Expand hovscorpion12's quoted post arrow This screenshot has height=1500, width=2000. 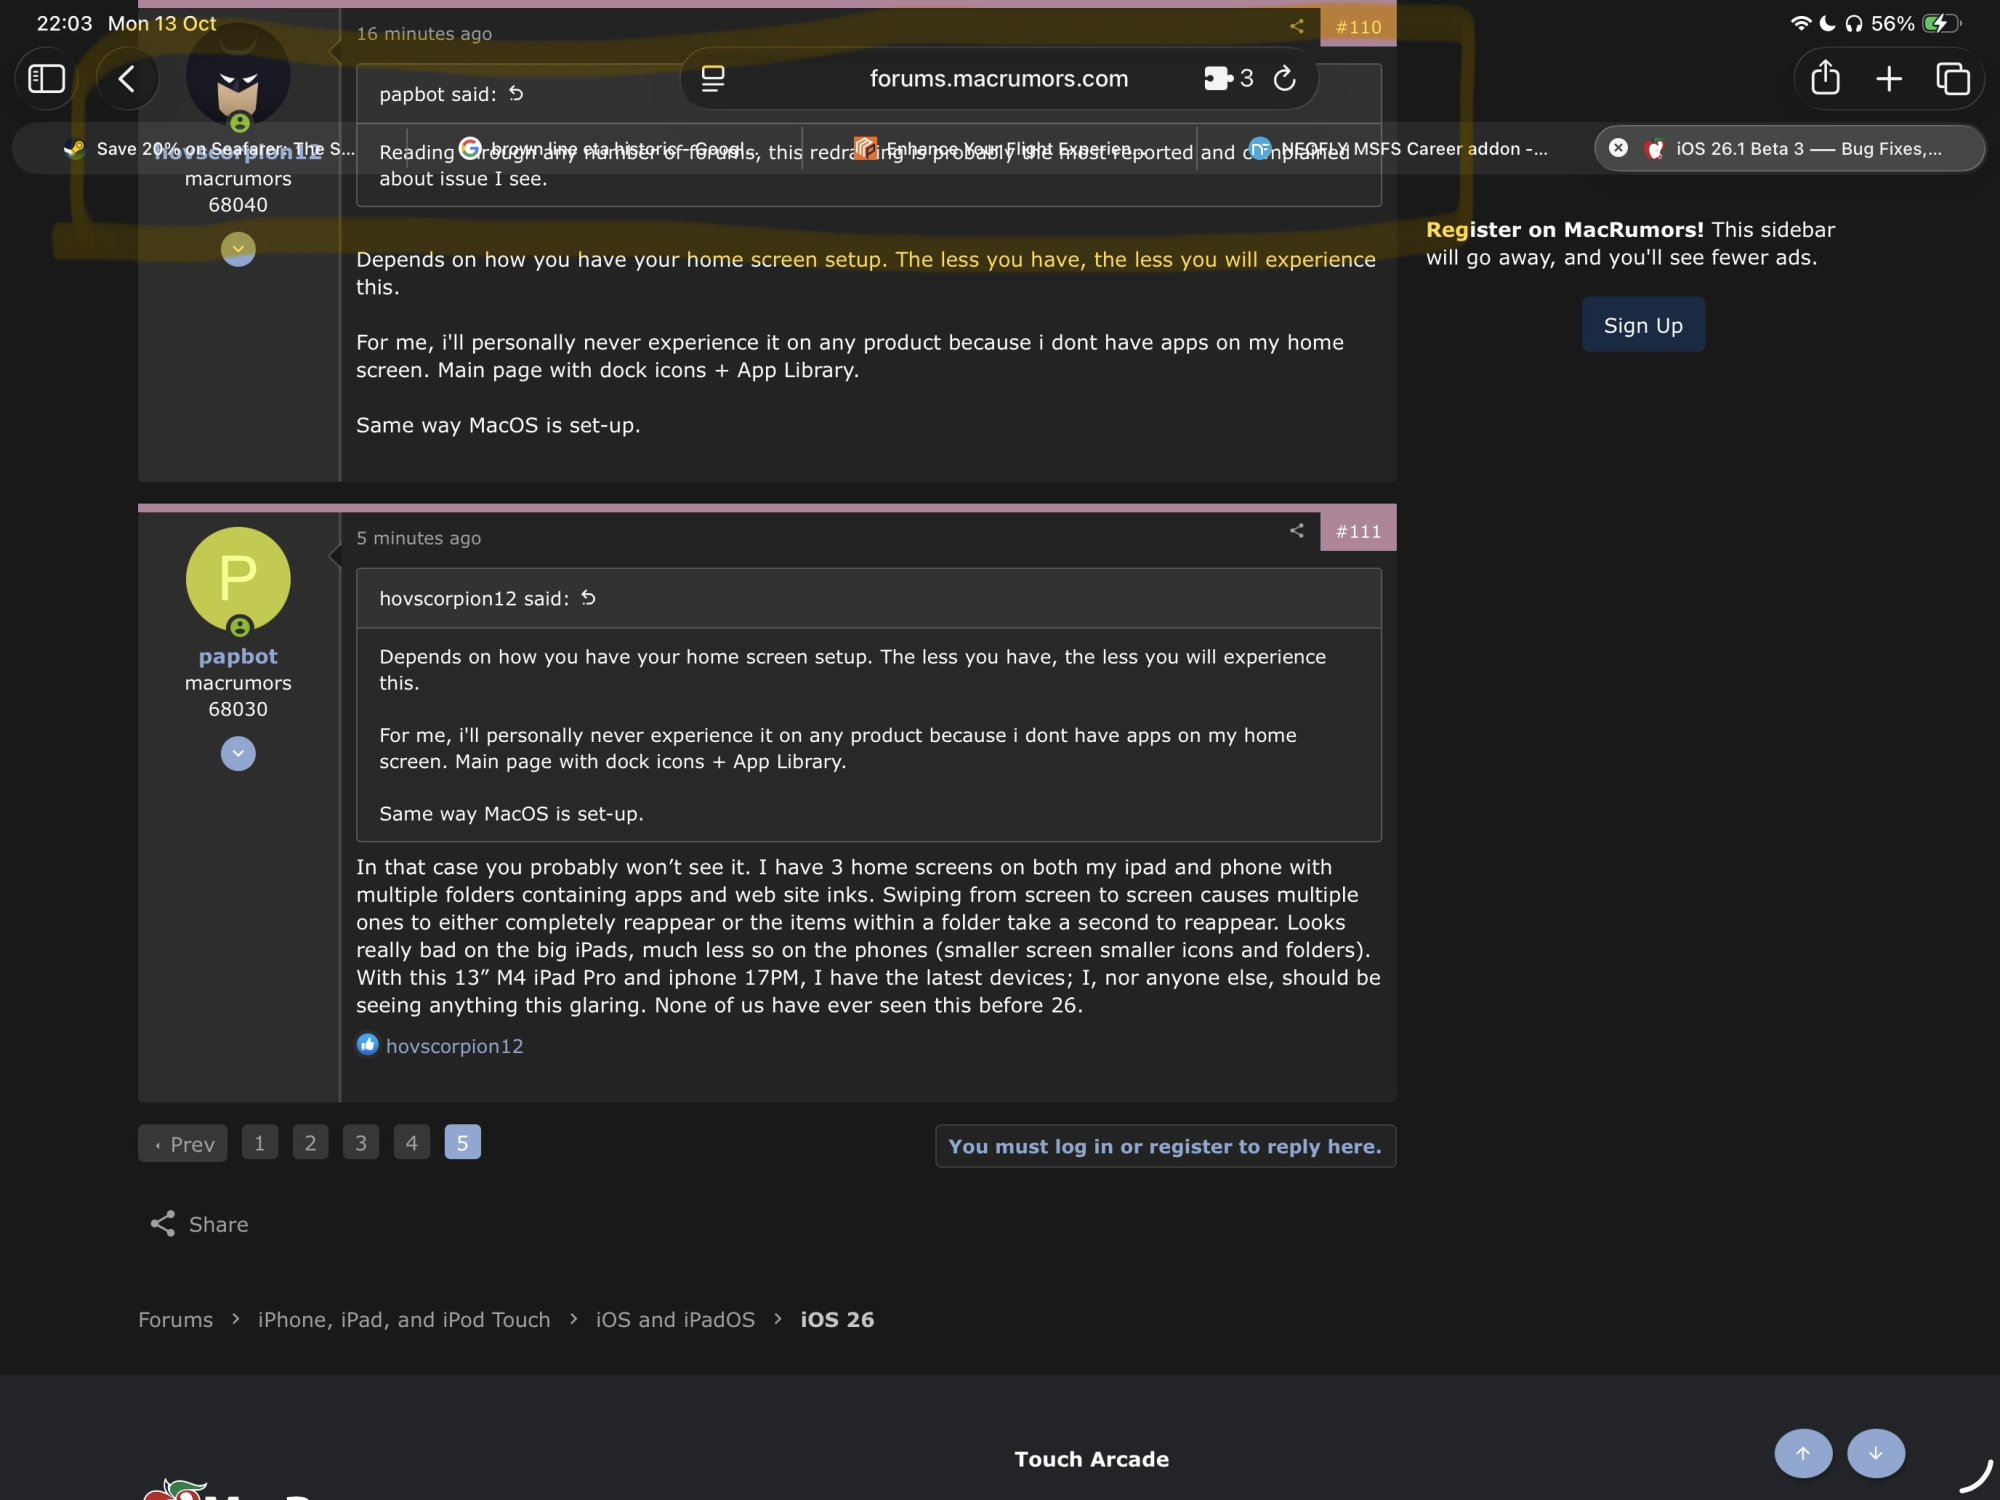point(589,598)
